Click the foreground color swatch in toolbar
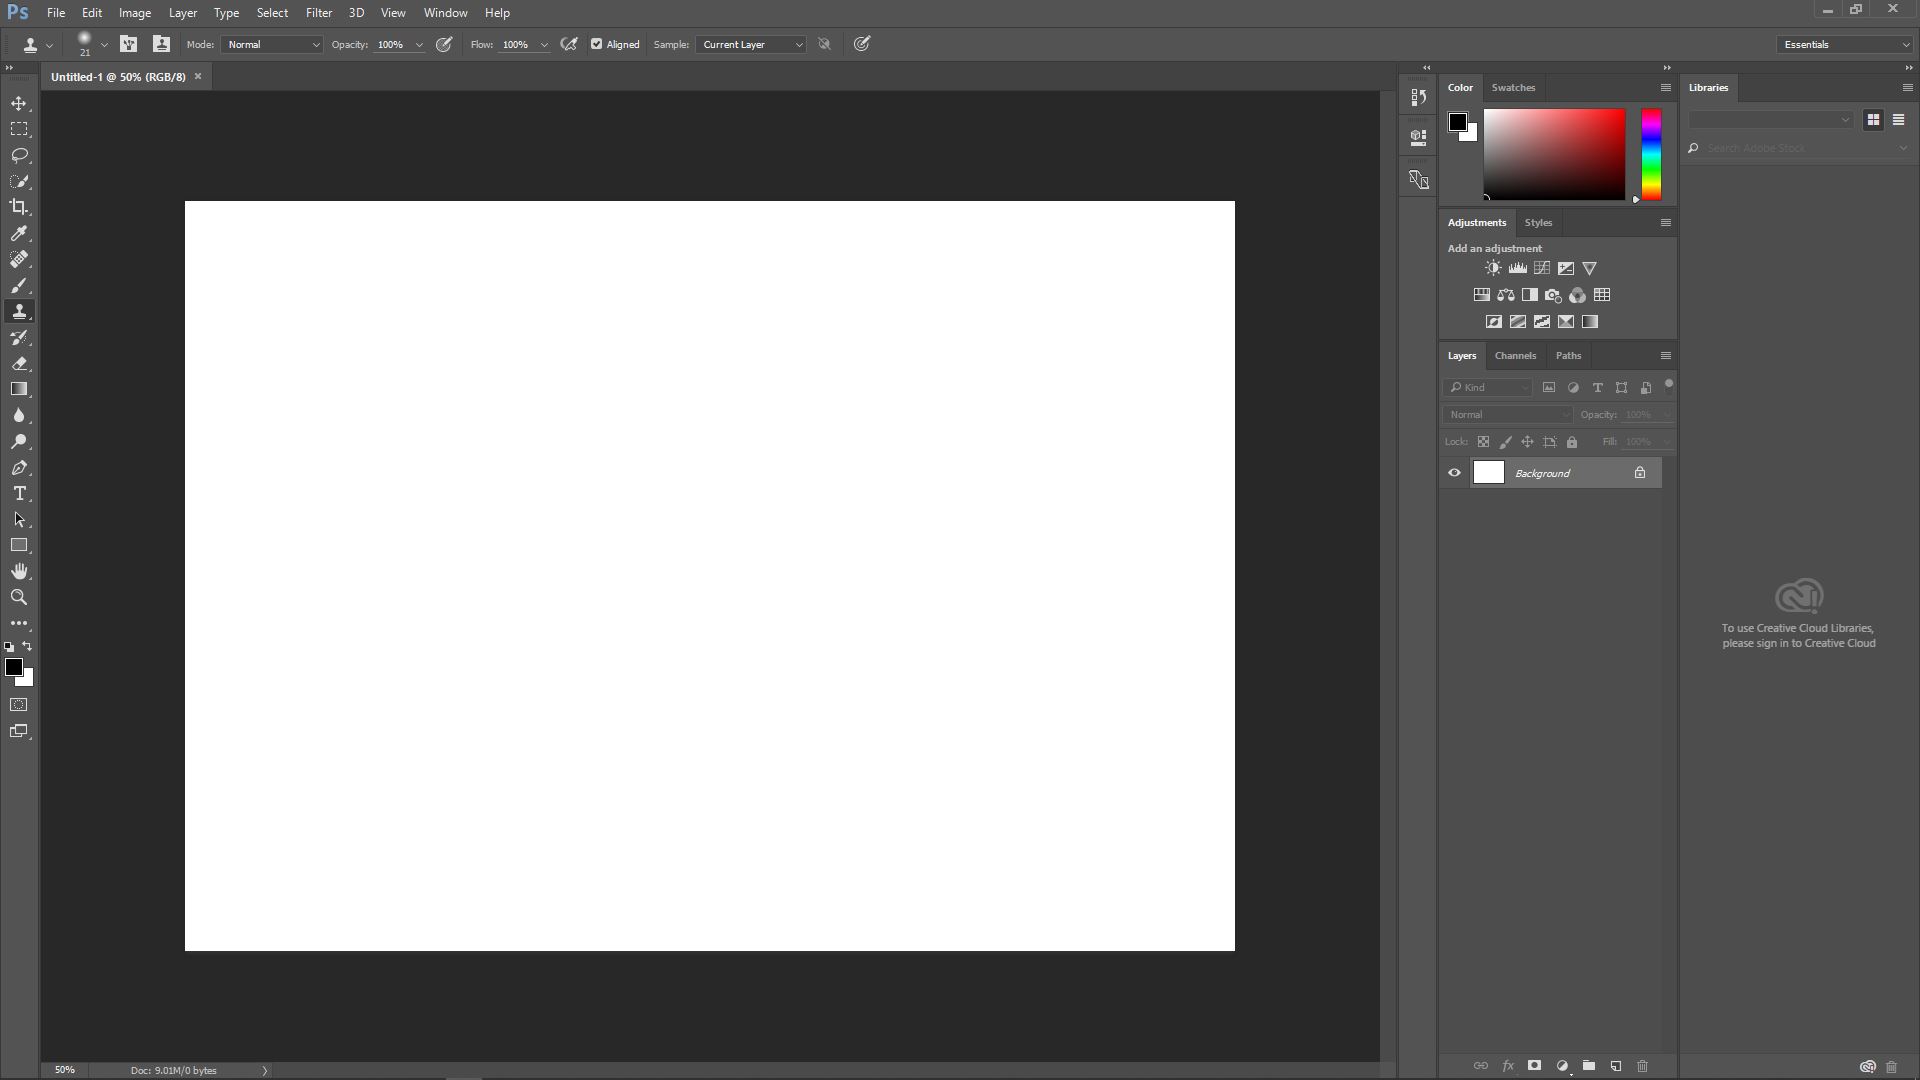This screenshot has height=1080, width=1920. (13, 667)
